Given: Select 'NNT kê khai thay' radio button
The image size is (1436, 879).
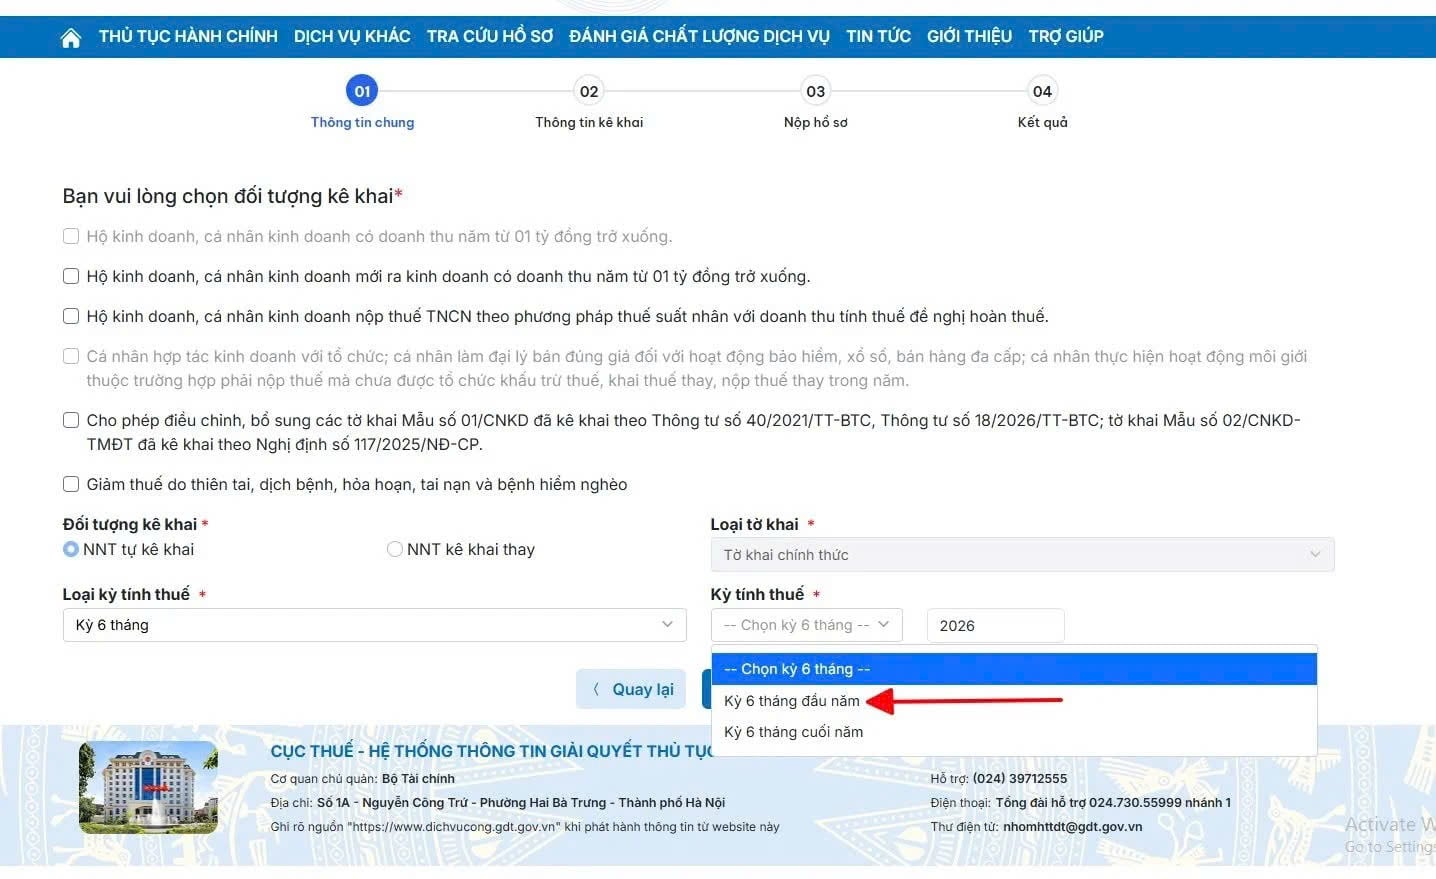Looking at the screenshot, I should point(395,549).
